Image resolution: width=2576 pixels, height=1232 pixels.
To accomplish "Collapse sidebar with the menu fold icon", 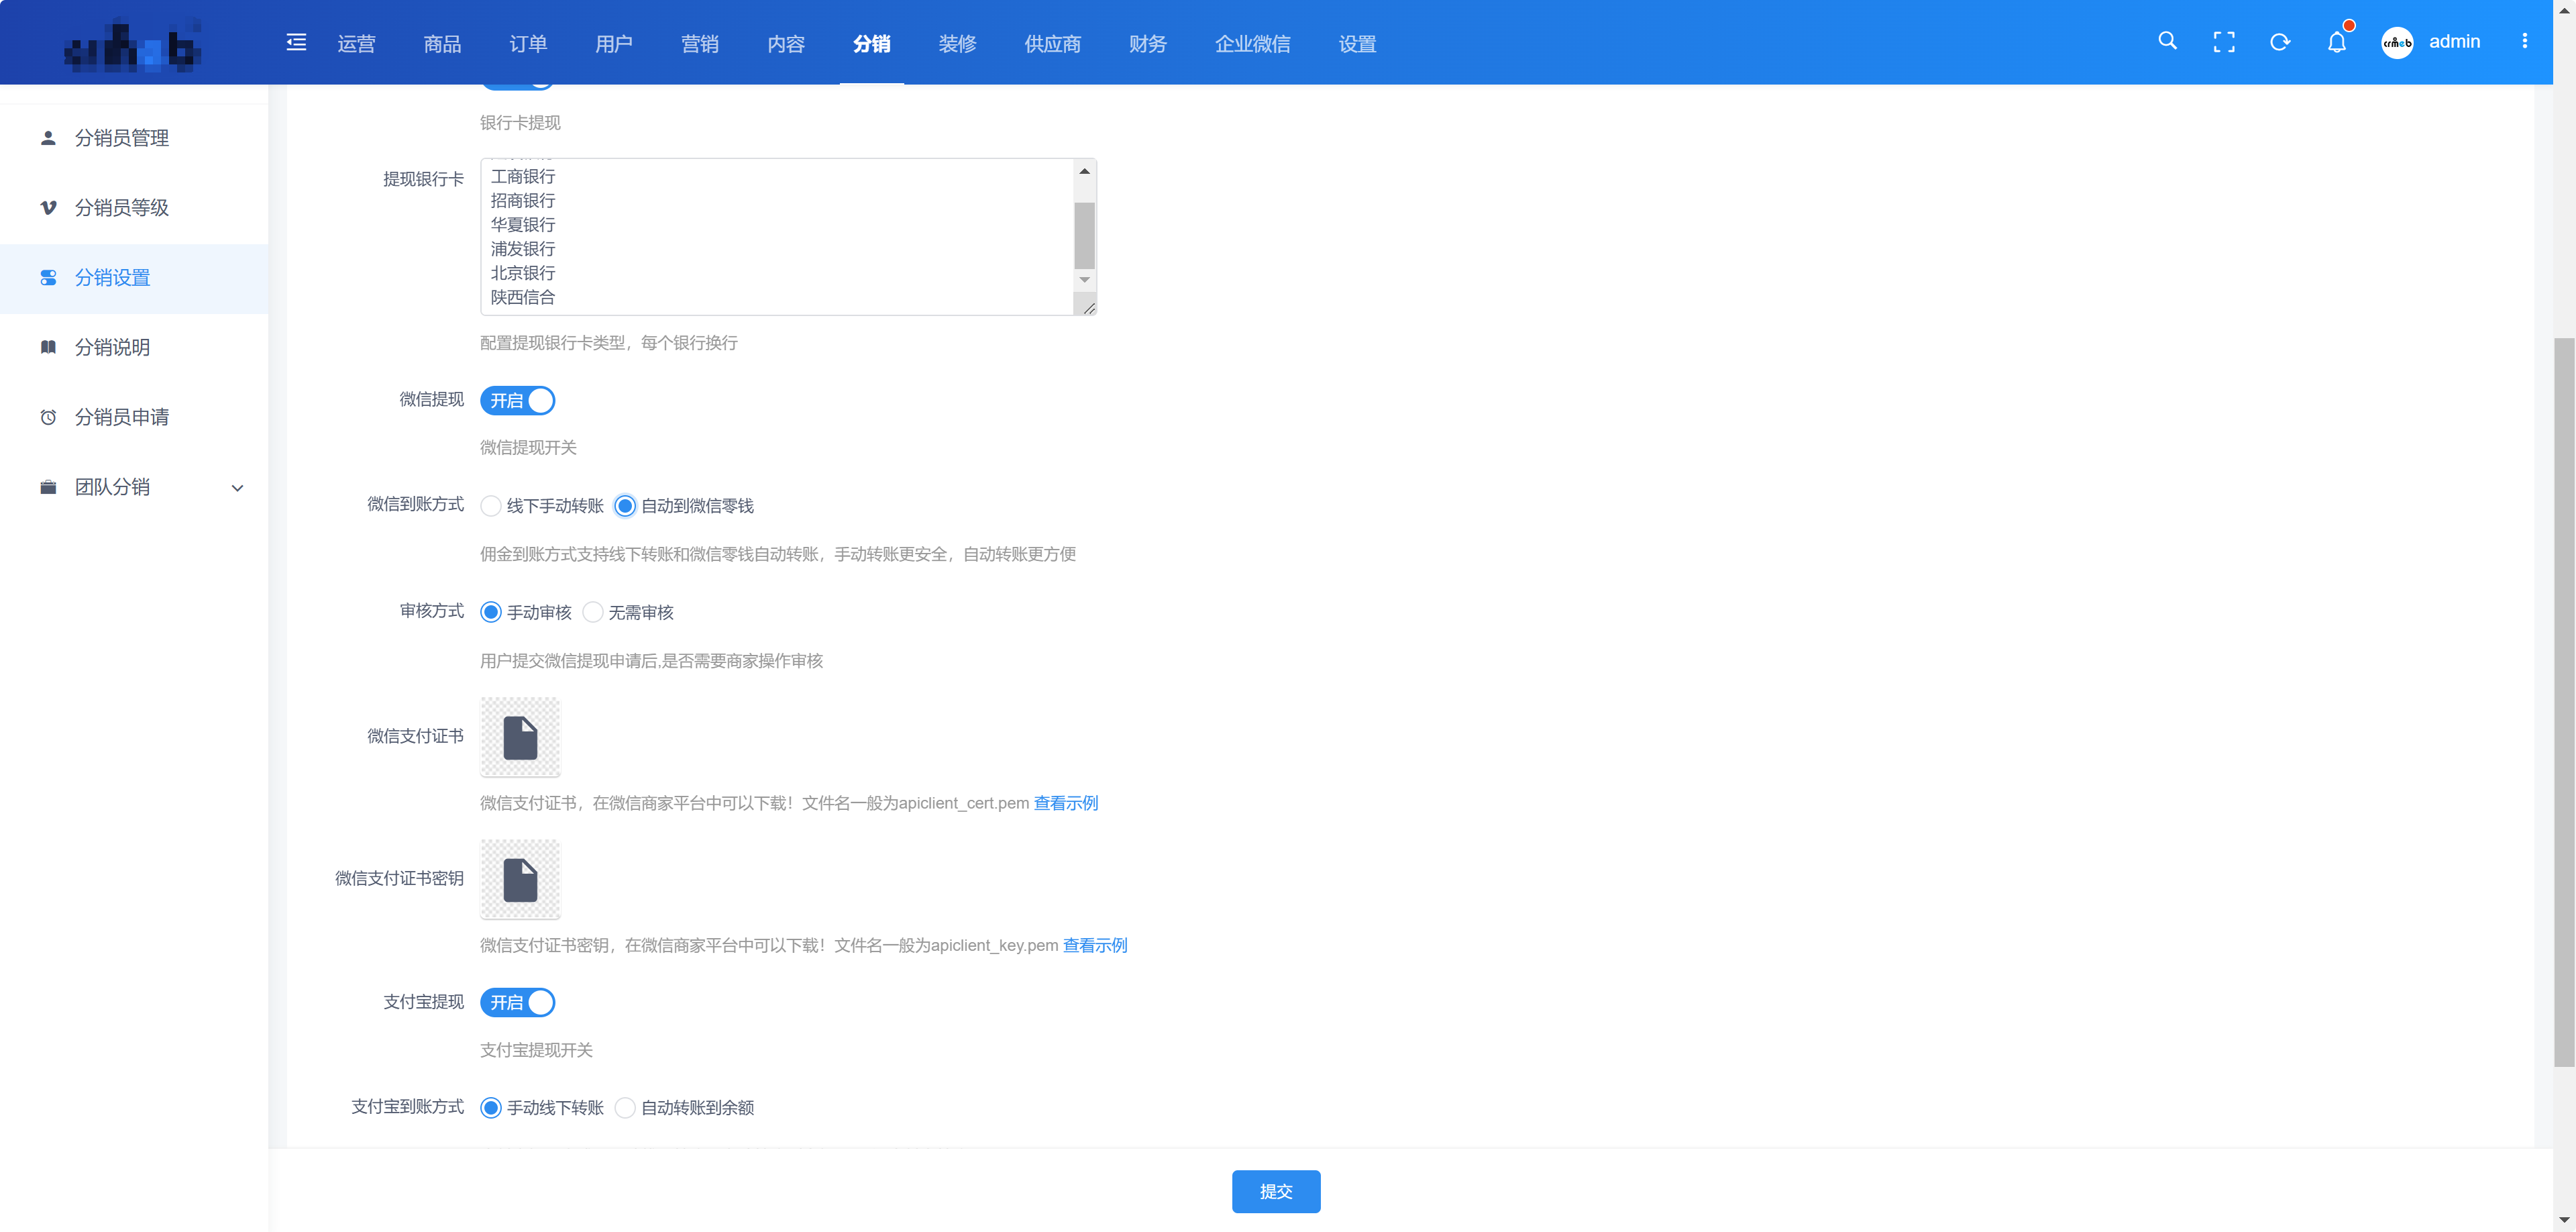I will (x=296, y=42).
